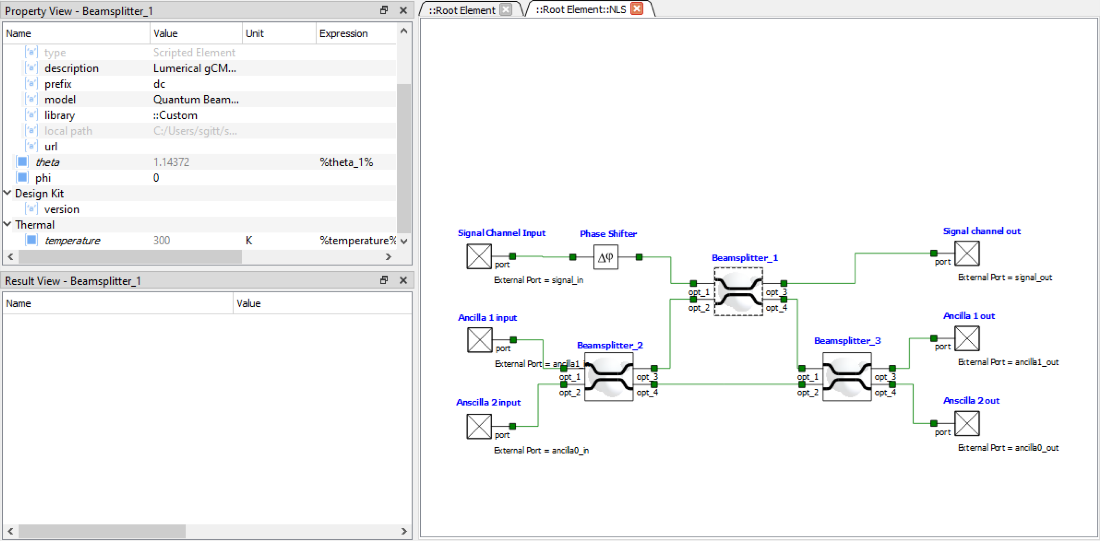
Task: Select the Beamsplitter_2 element icon
Action: pos(609,377)
